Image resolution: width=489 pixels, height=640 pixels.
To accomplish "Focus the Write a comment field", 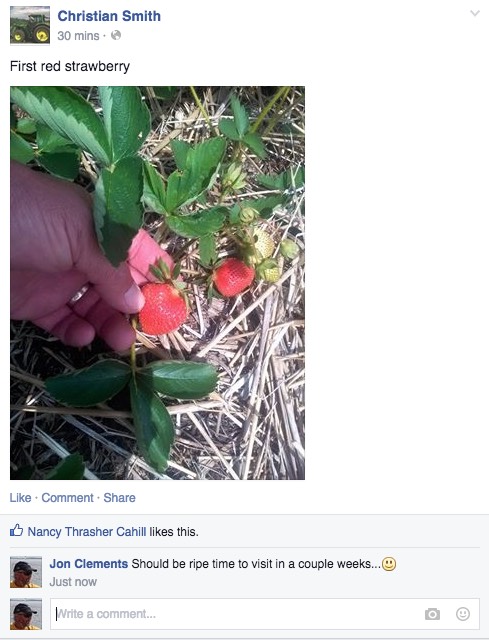I will [265, 614].
